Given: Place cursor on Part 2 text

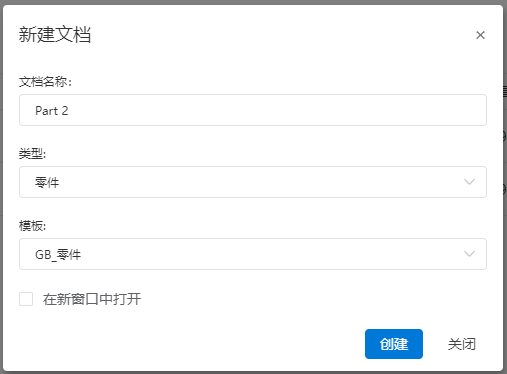Looking at the screenshot, I should (x=52, y=111).
